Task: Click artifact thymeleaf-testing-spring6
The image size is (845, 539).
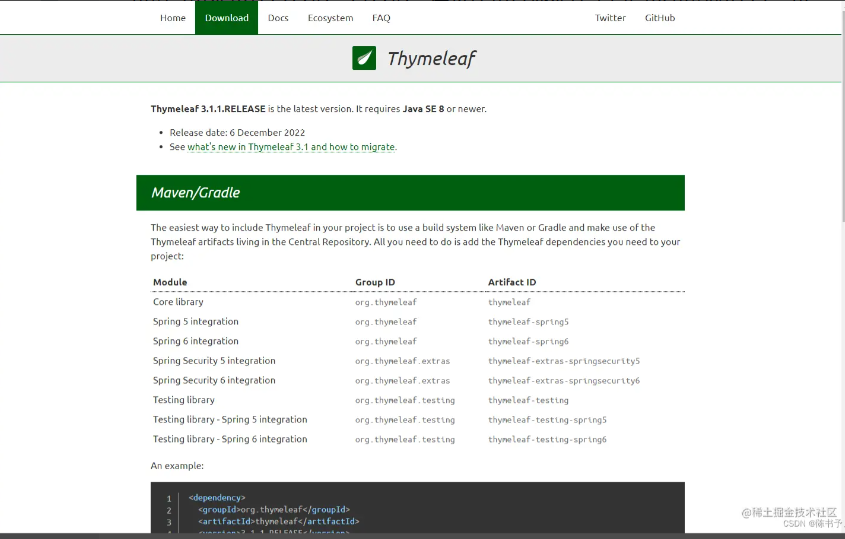Action: pyautogui.click(x=548, y=439)
